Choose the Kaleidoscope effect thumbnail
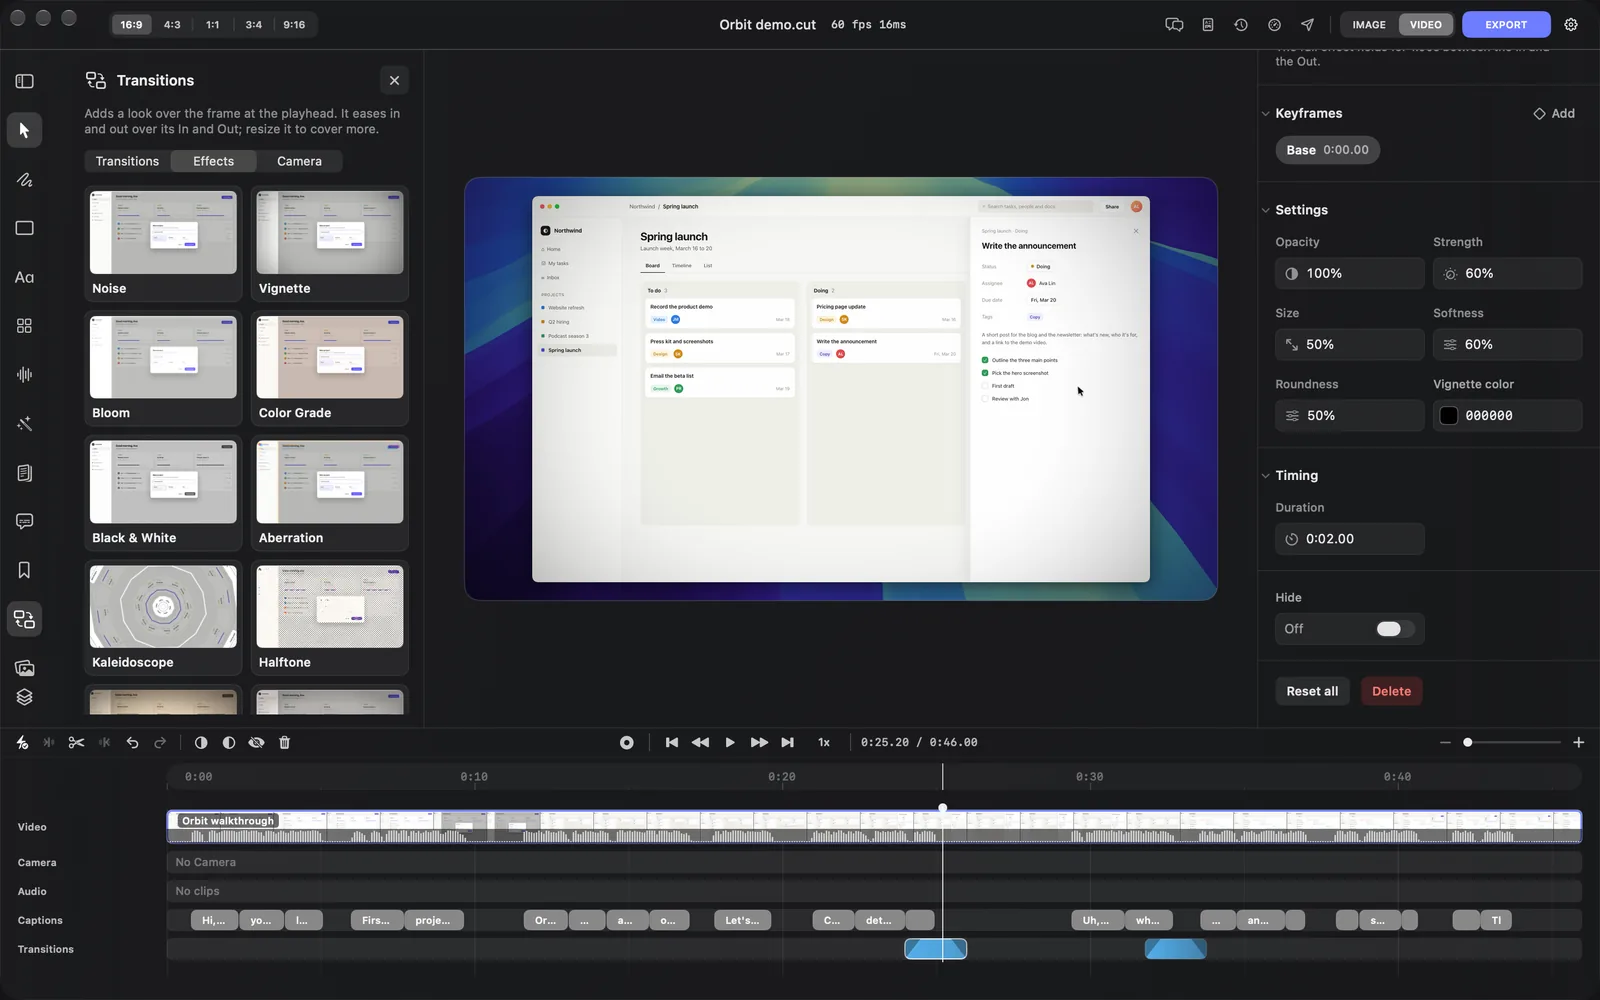Image resolution: width=1600 pixels, height=1000 pixels. coord(163,607)
